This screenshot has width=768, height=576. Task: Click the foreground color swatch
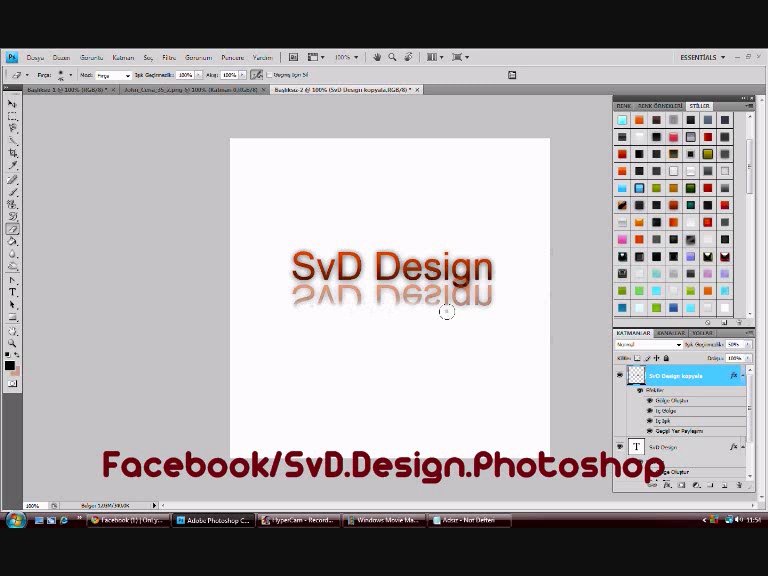point(10,365)
